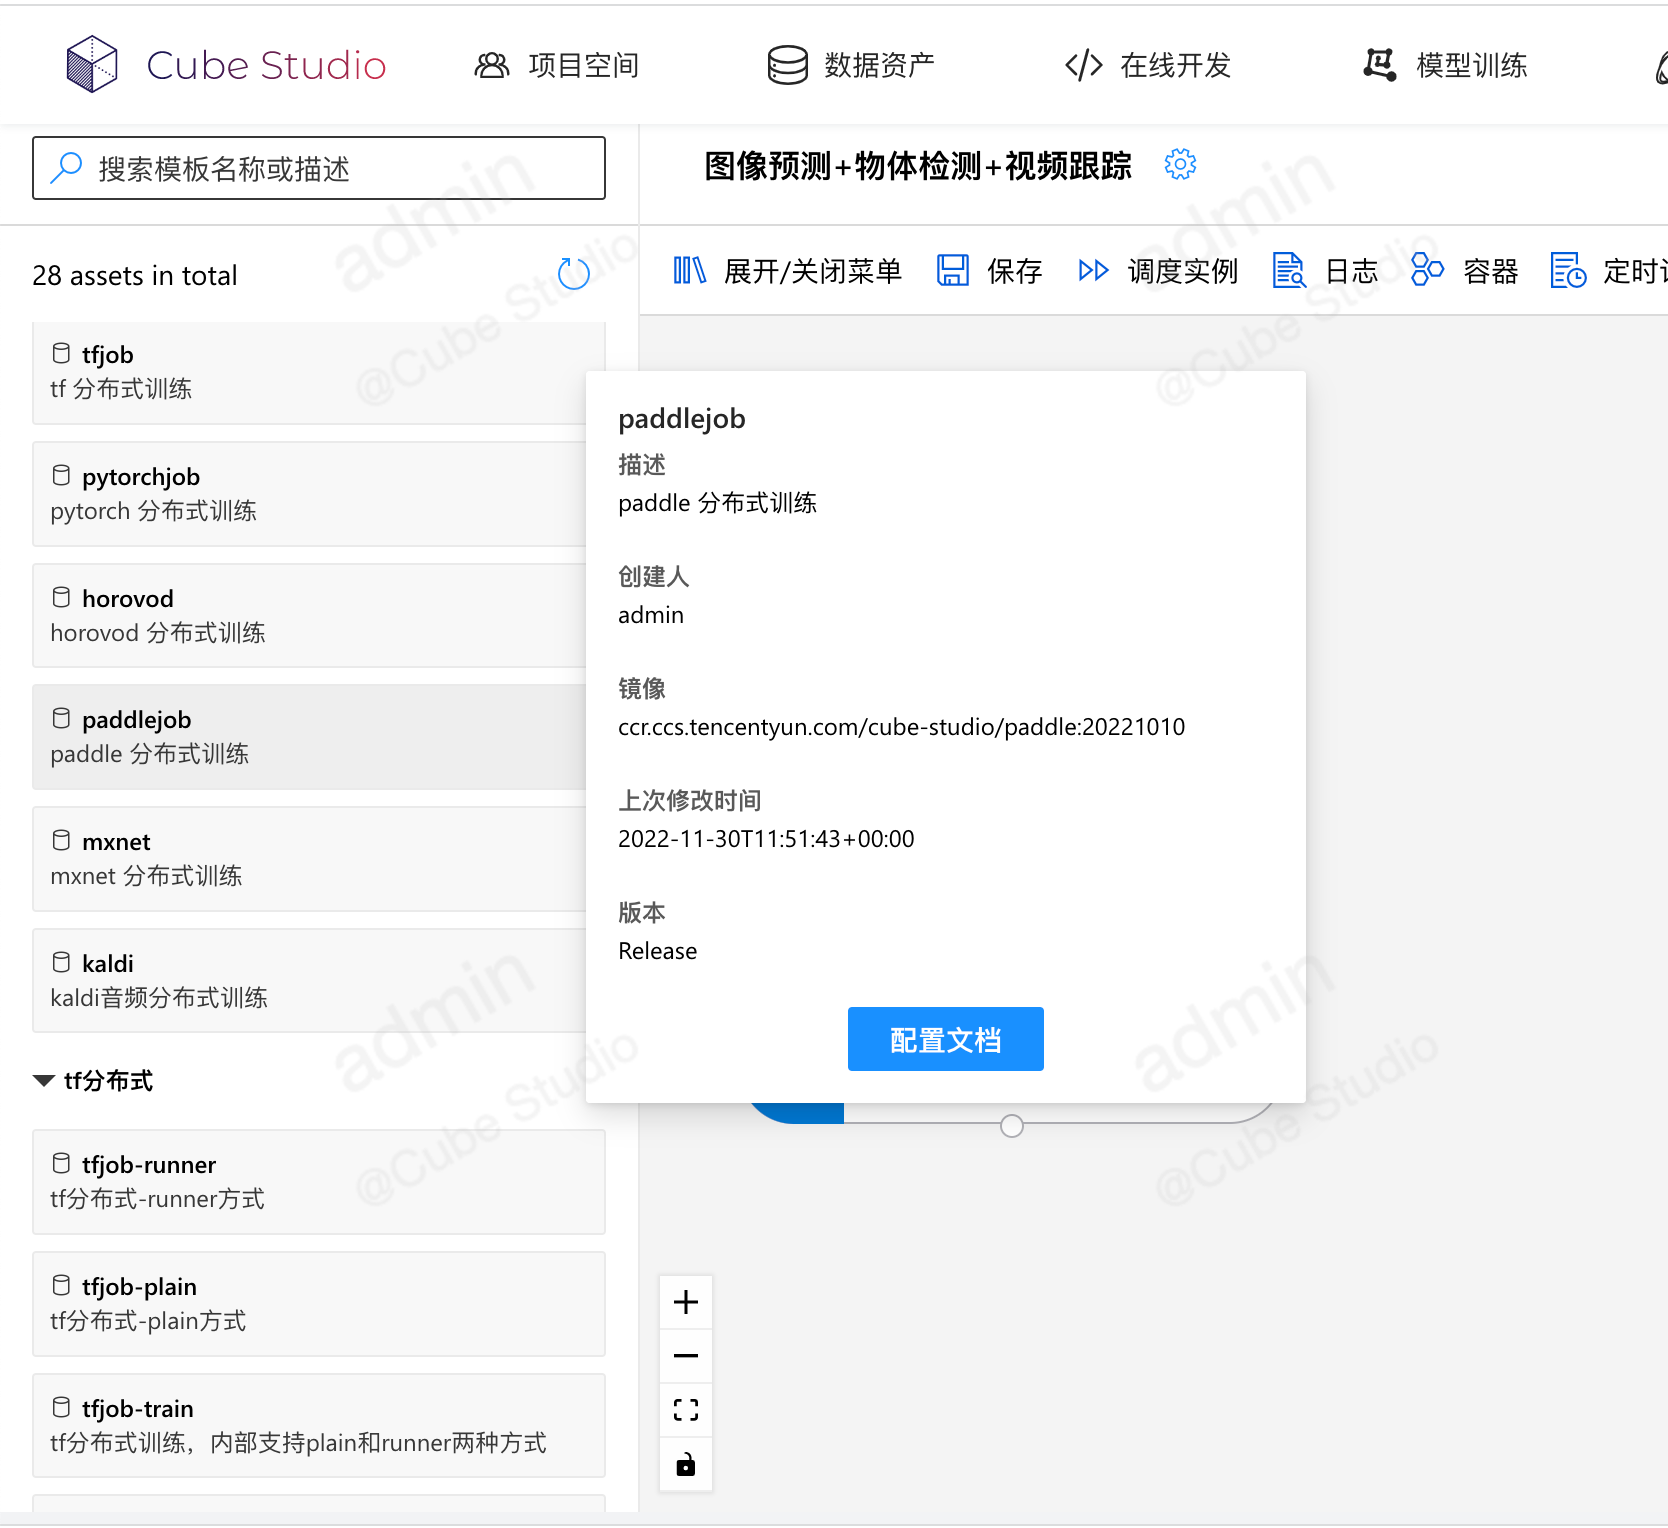Toggle the canvas lock icon
This screenshot has height=1528, width=1668.
tap(686, 1465)
